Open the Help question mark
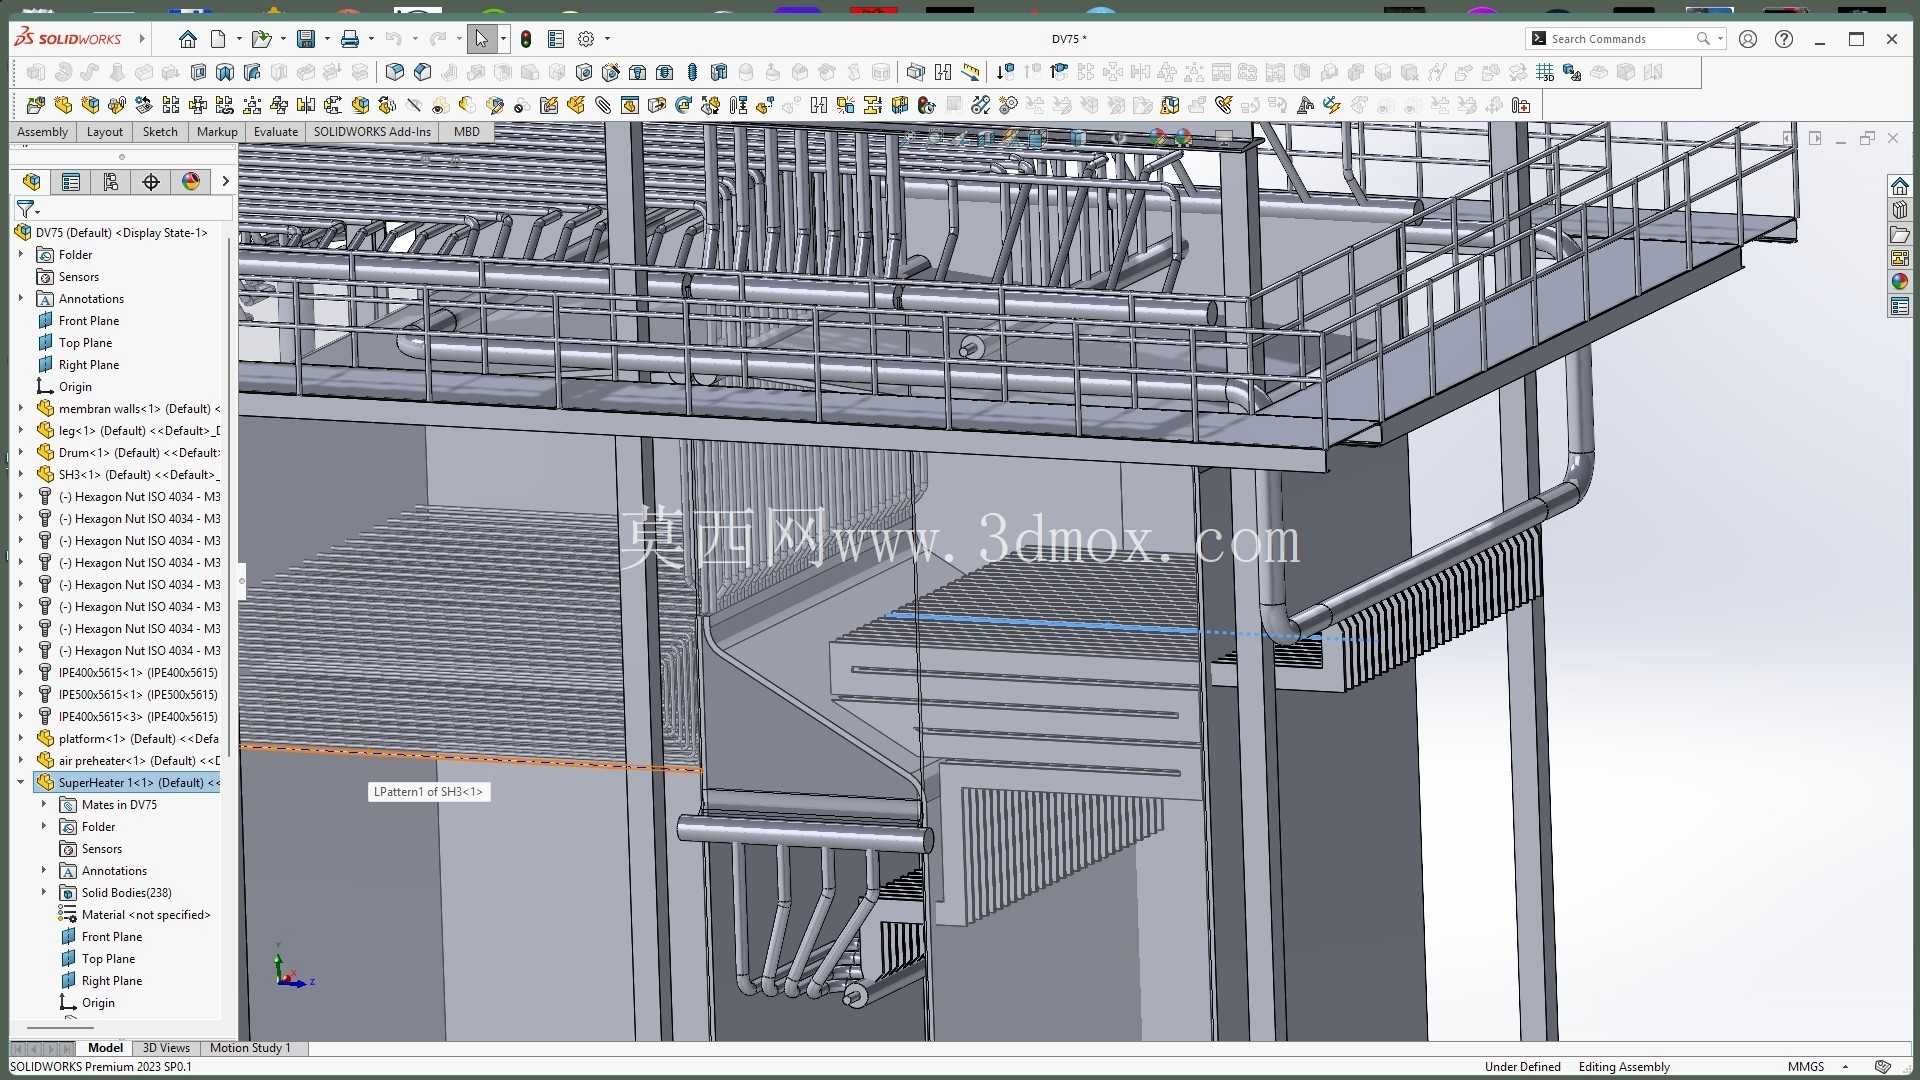 [1784, 39]
